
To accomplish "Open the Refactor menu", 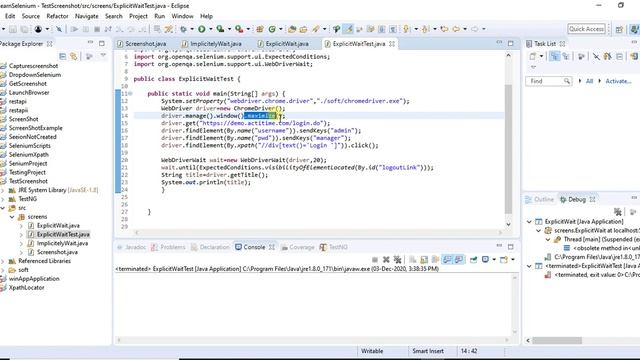I will [x=57, y=16].
